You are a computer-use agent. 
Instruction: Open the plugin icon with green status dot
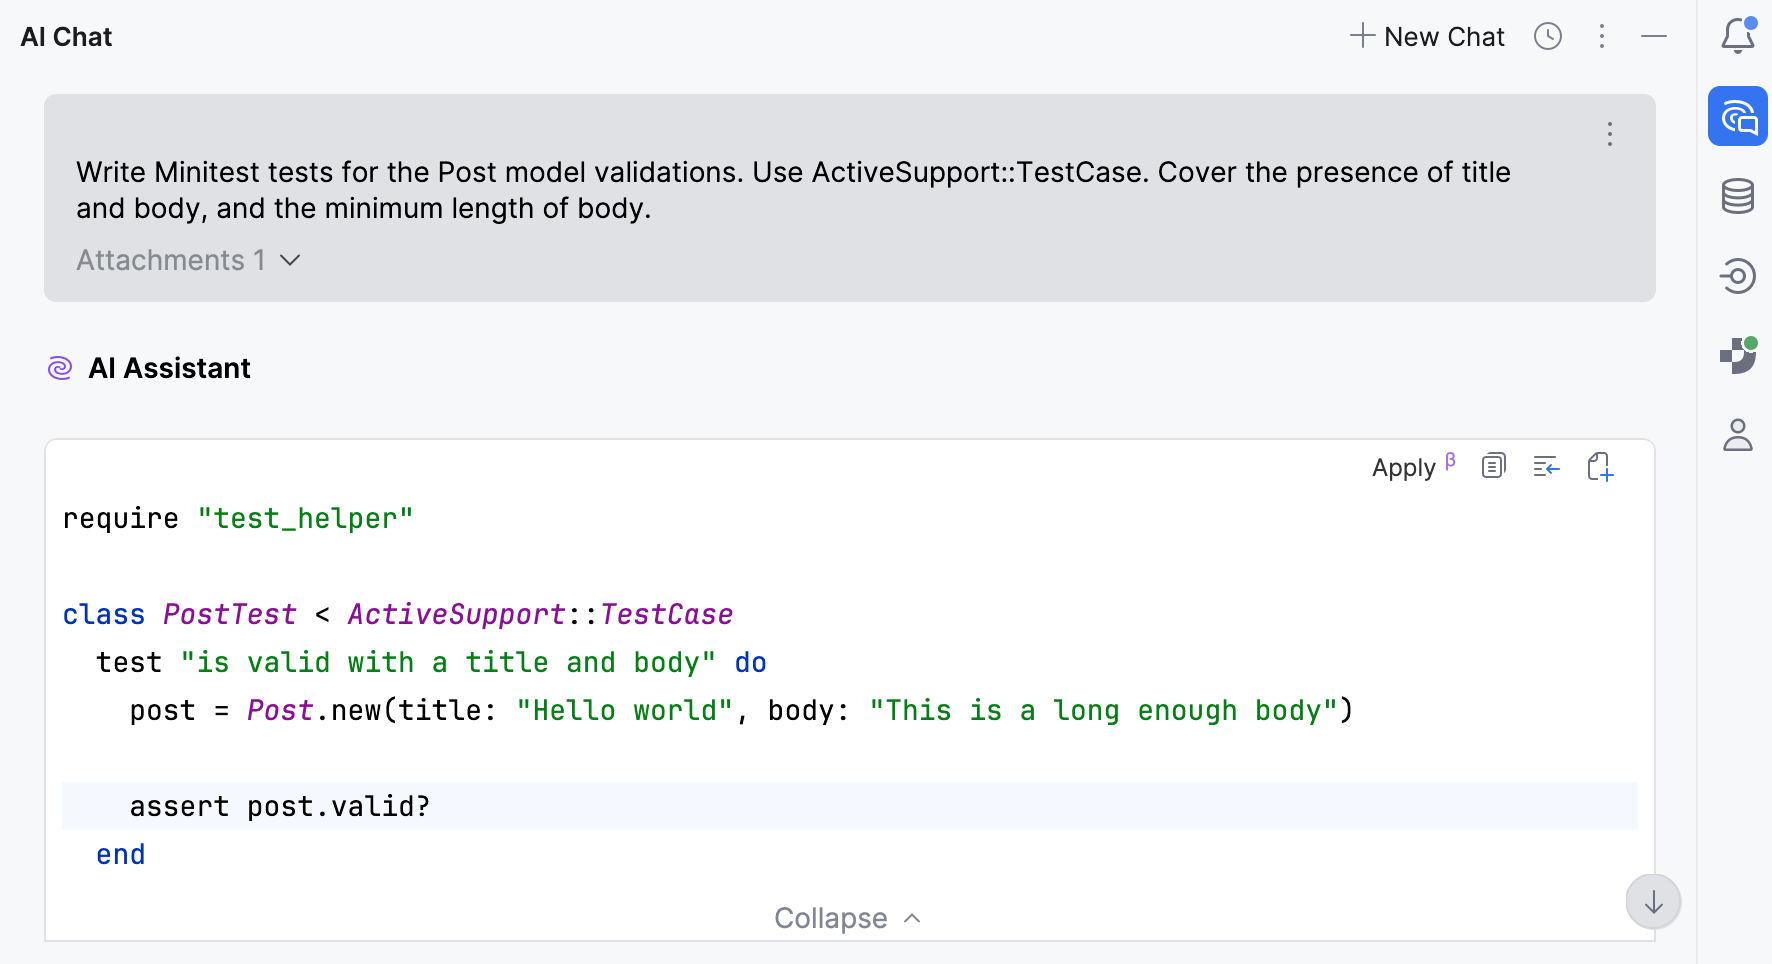[1737, 356]
